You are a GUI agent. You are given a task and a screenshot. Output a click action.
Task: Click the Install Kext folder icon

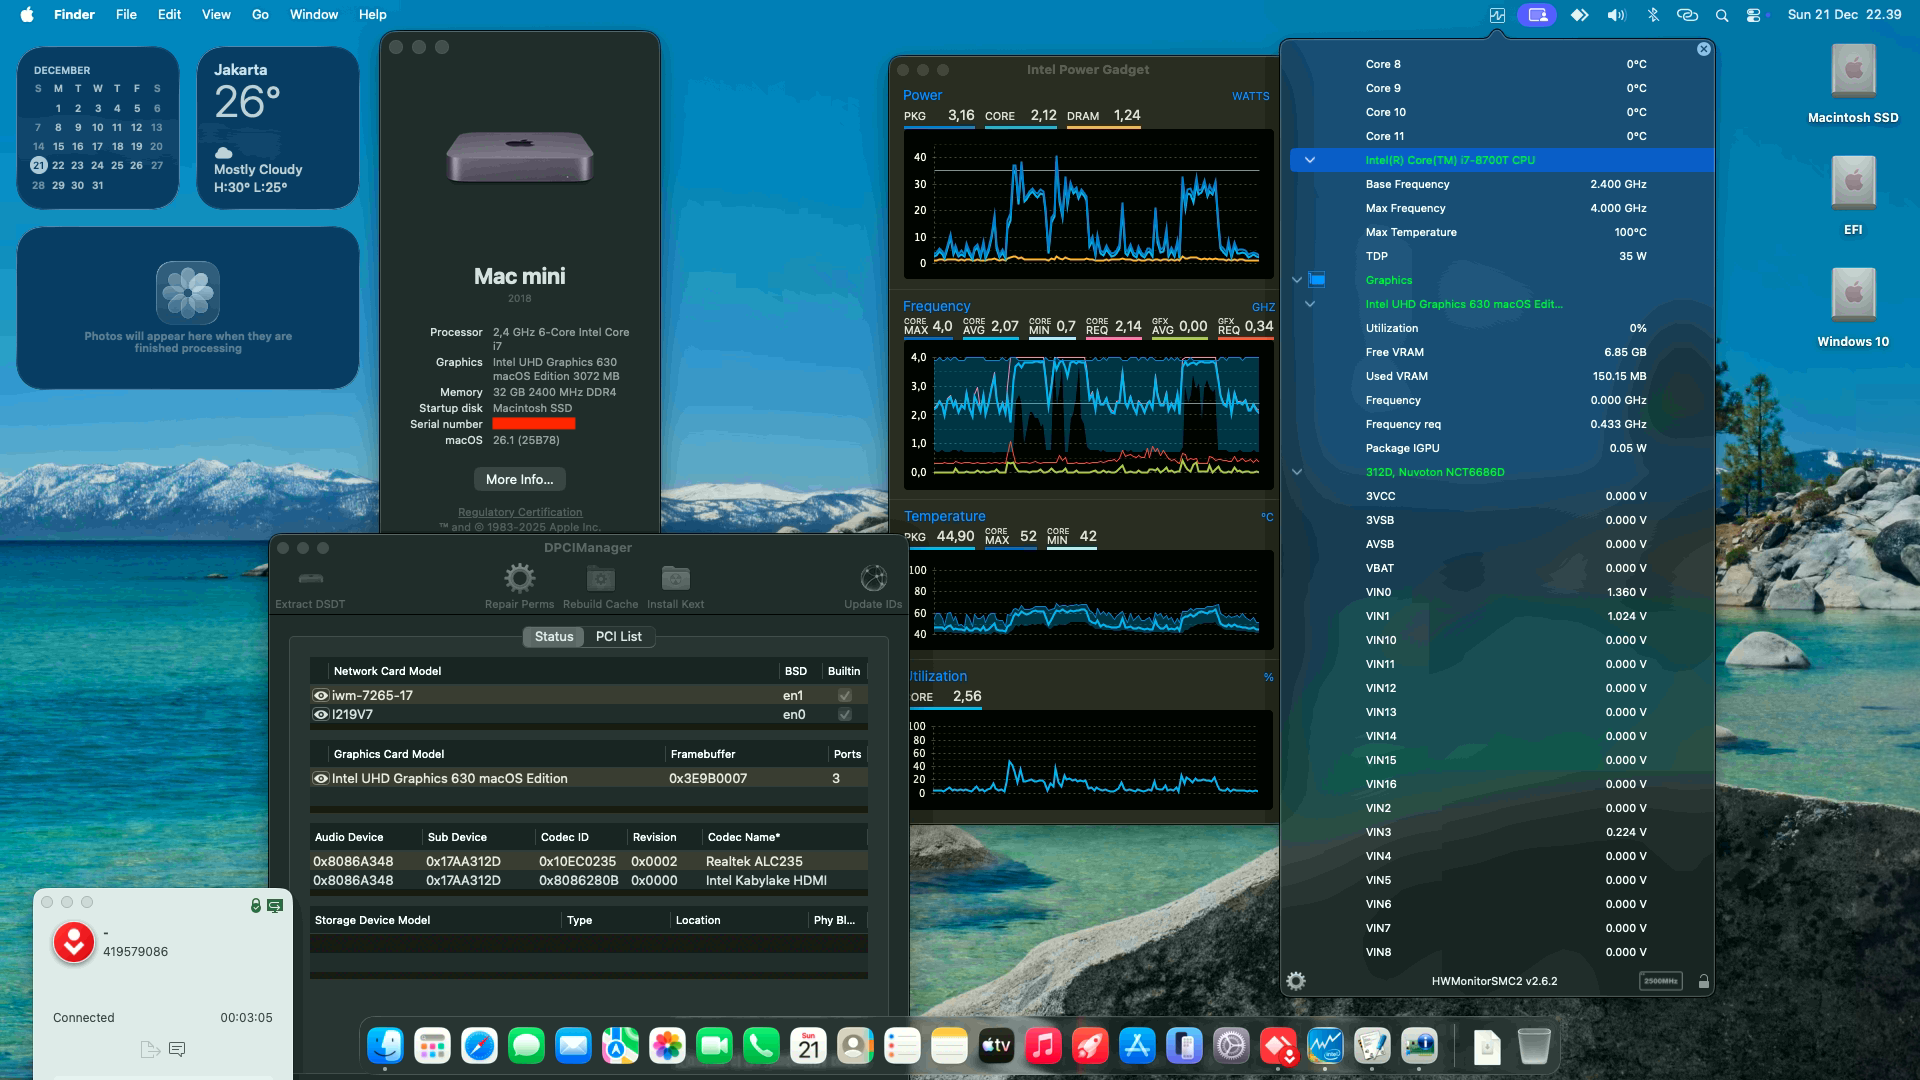pyautogui.click(x=675, y=578)
